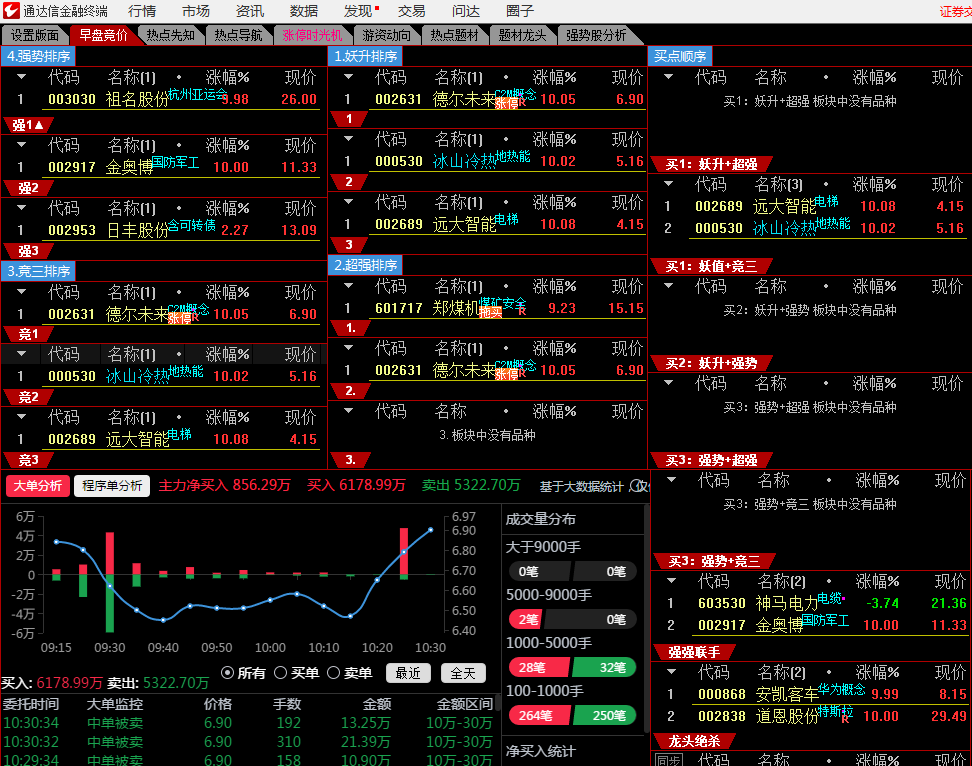
Task: Click the 全天 button
Action: coord(463,673)
